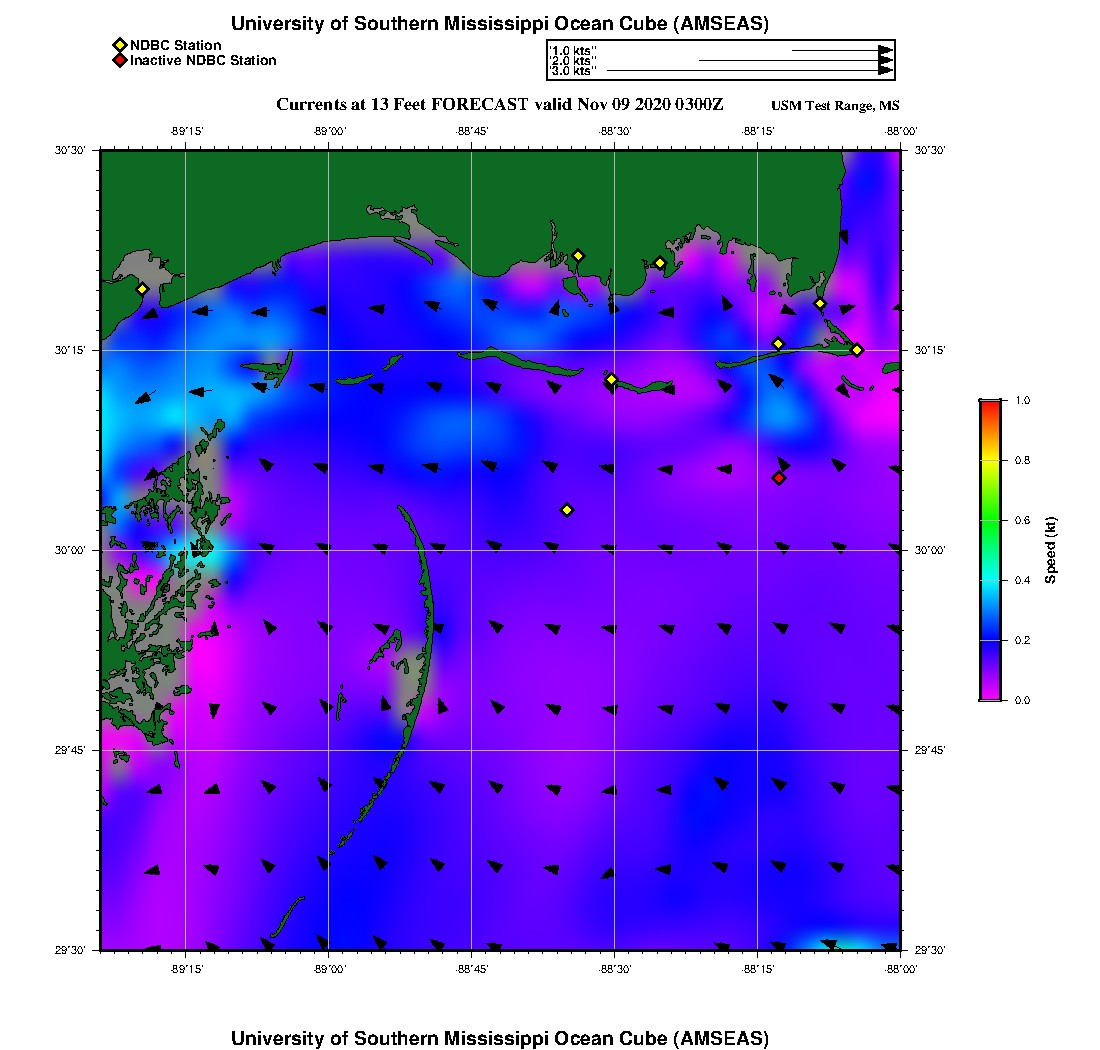Click the 3.0 kts arrow scale label
This screenshot has height=1050, width=1100.
point(572,71)
